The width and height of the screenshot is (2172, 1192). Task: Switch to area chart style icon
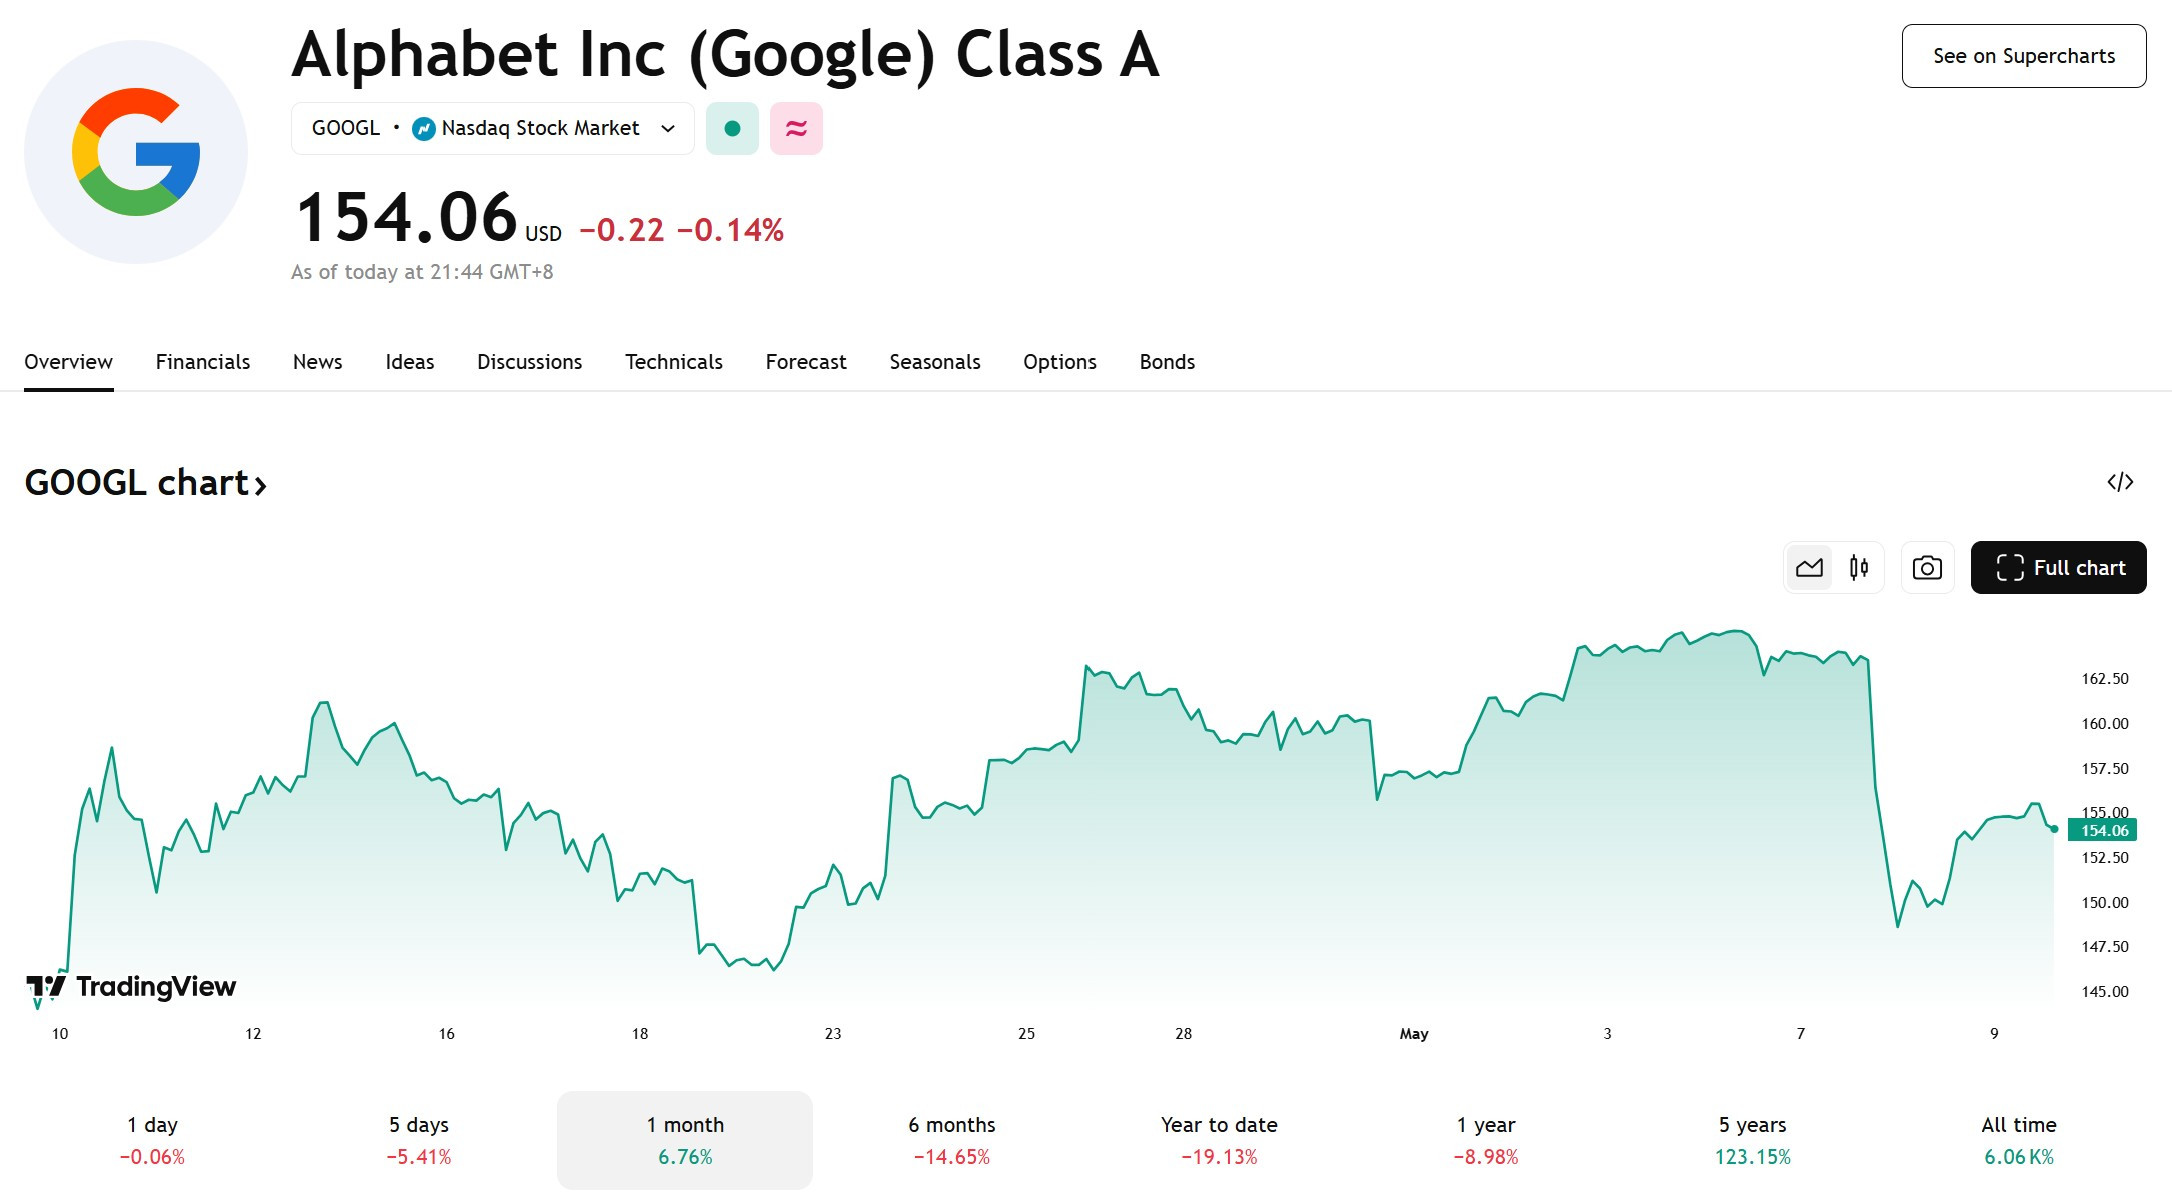(x=1809, y=568)
